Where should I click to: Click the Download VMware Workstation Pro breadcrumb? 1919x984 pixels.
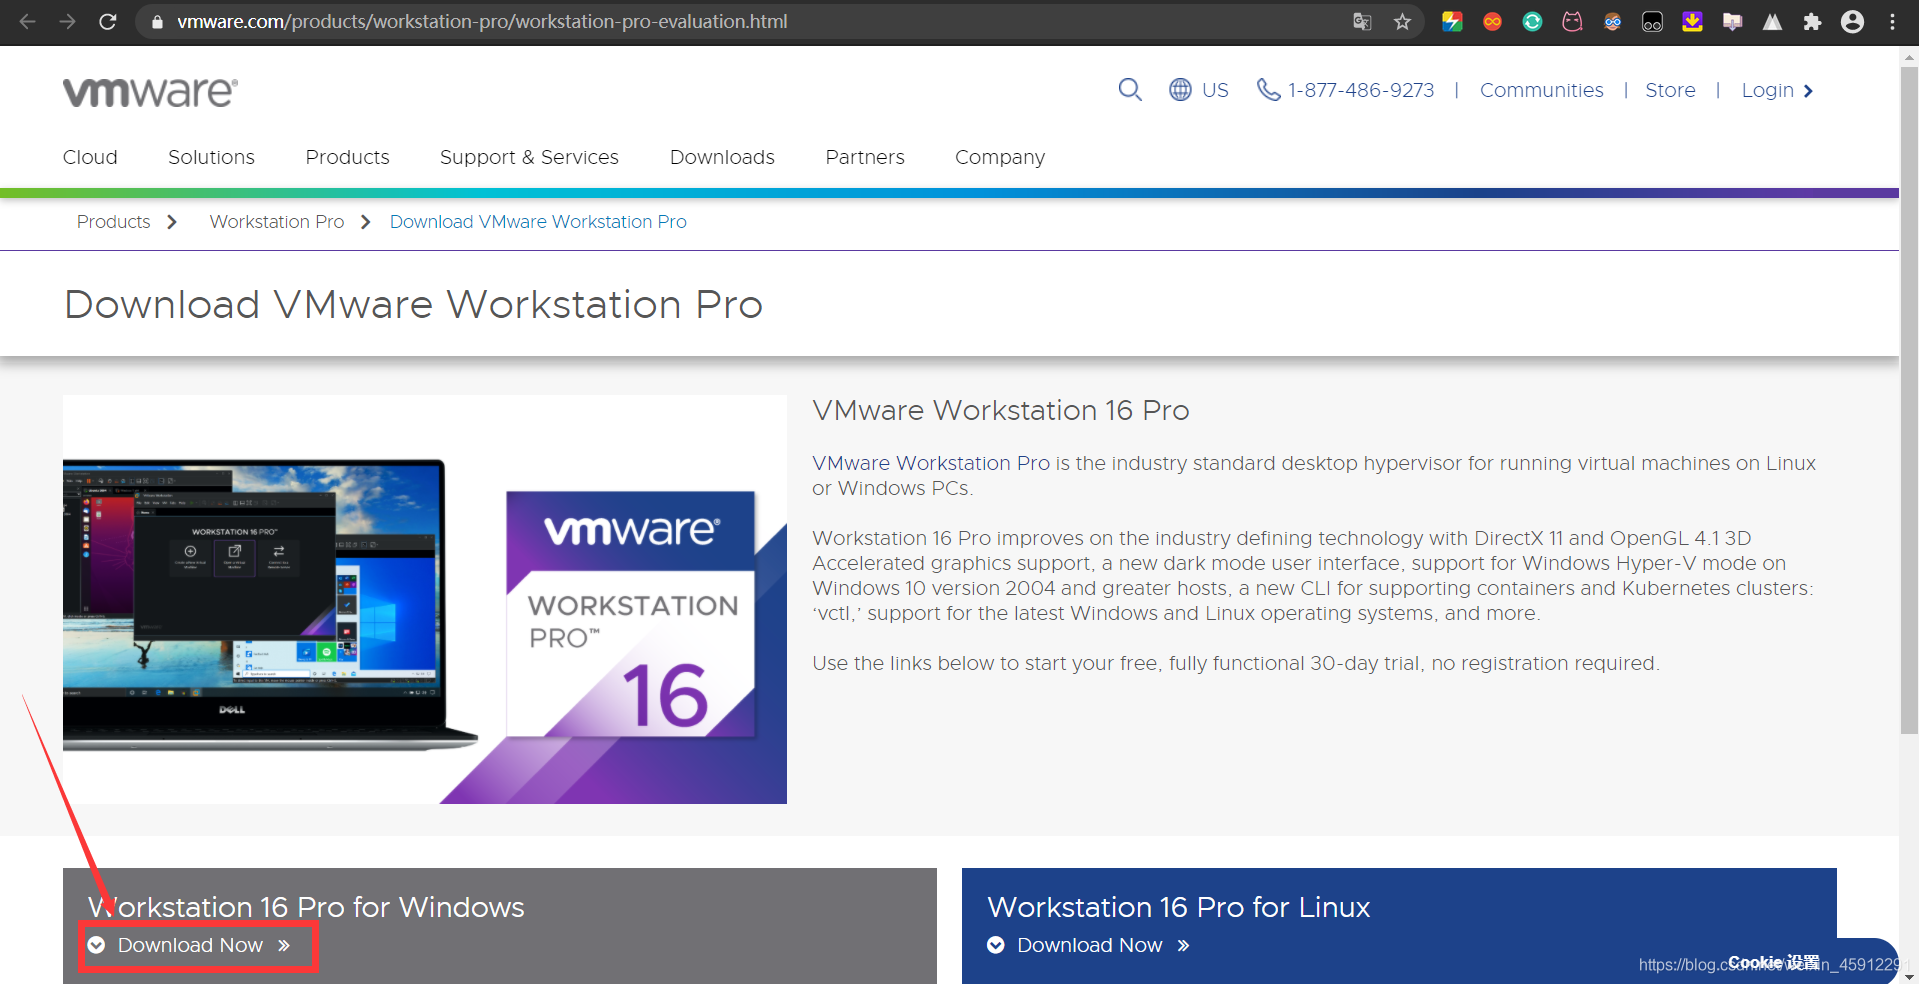[x=538, y=222]
